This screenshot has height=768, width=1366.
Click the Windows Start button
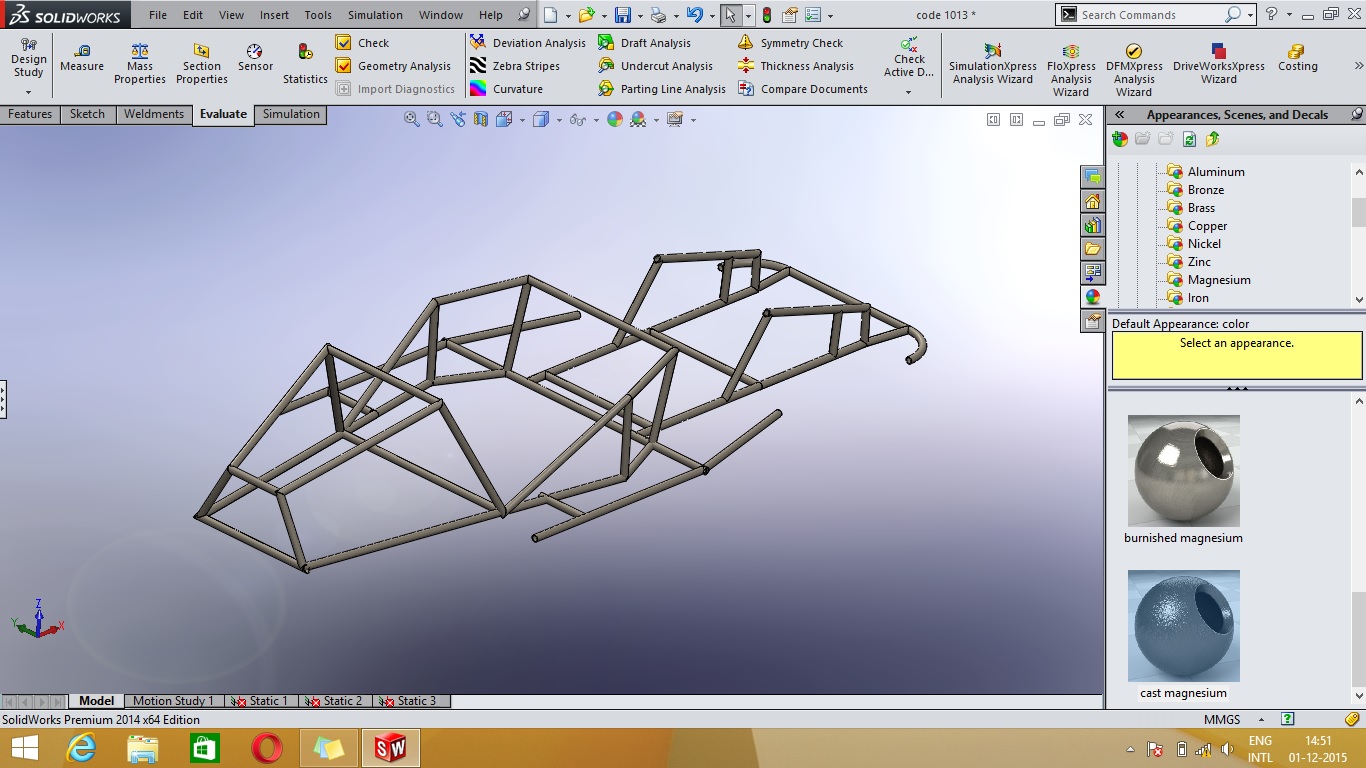24,748
